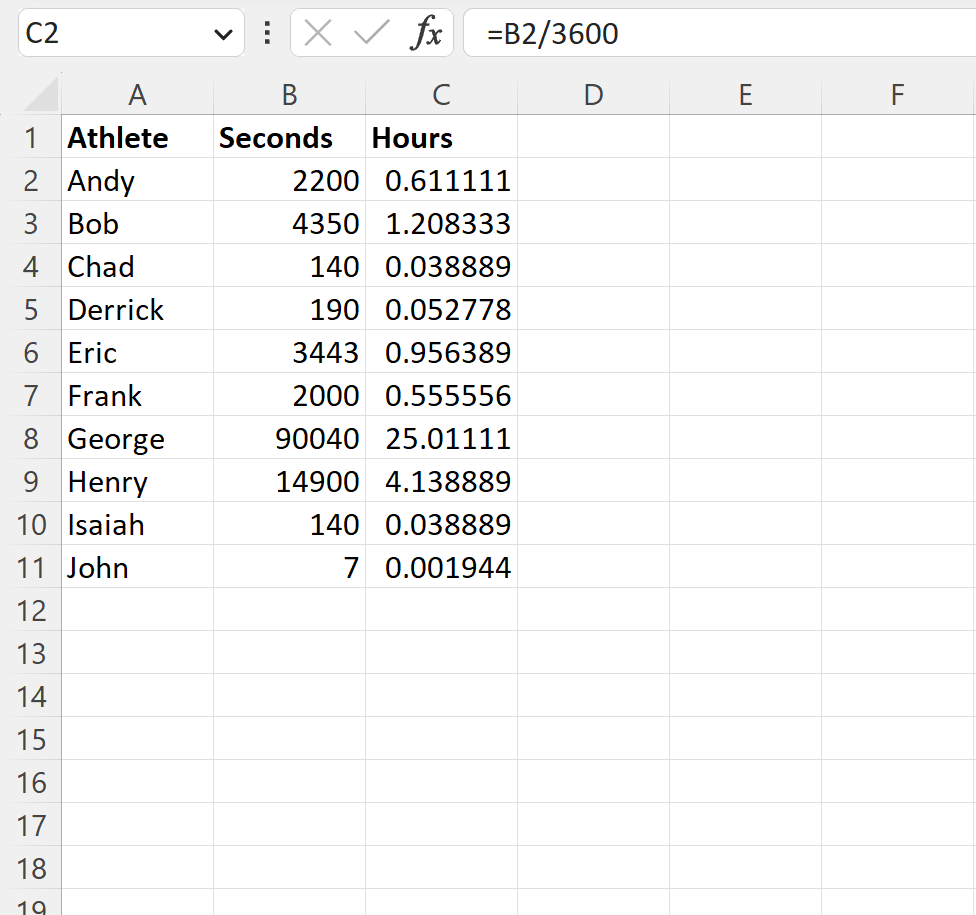
Task: Select row 8 by its row number
Action: pos(31,438)
